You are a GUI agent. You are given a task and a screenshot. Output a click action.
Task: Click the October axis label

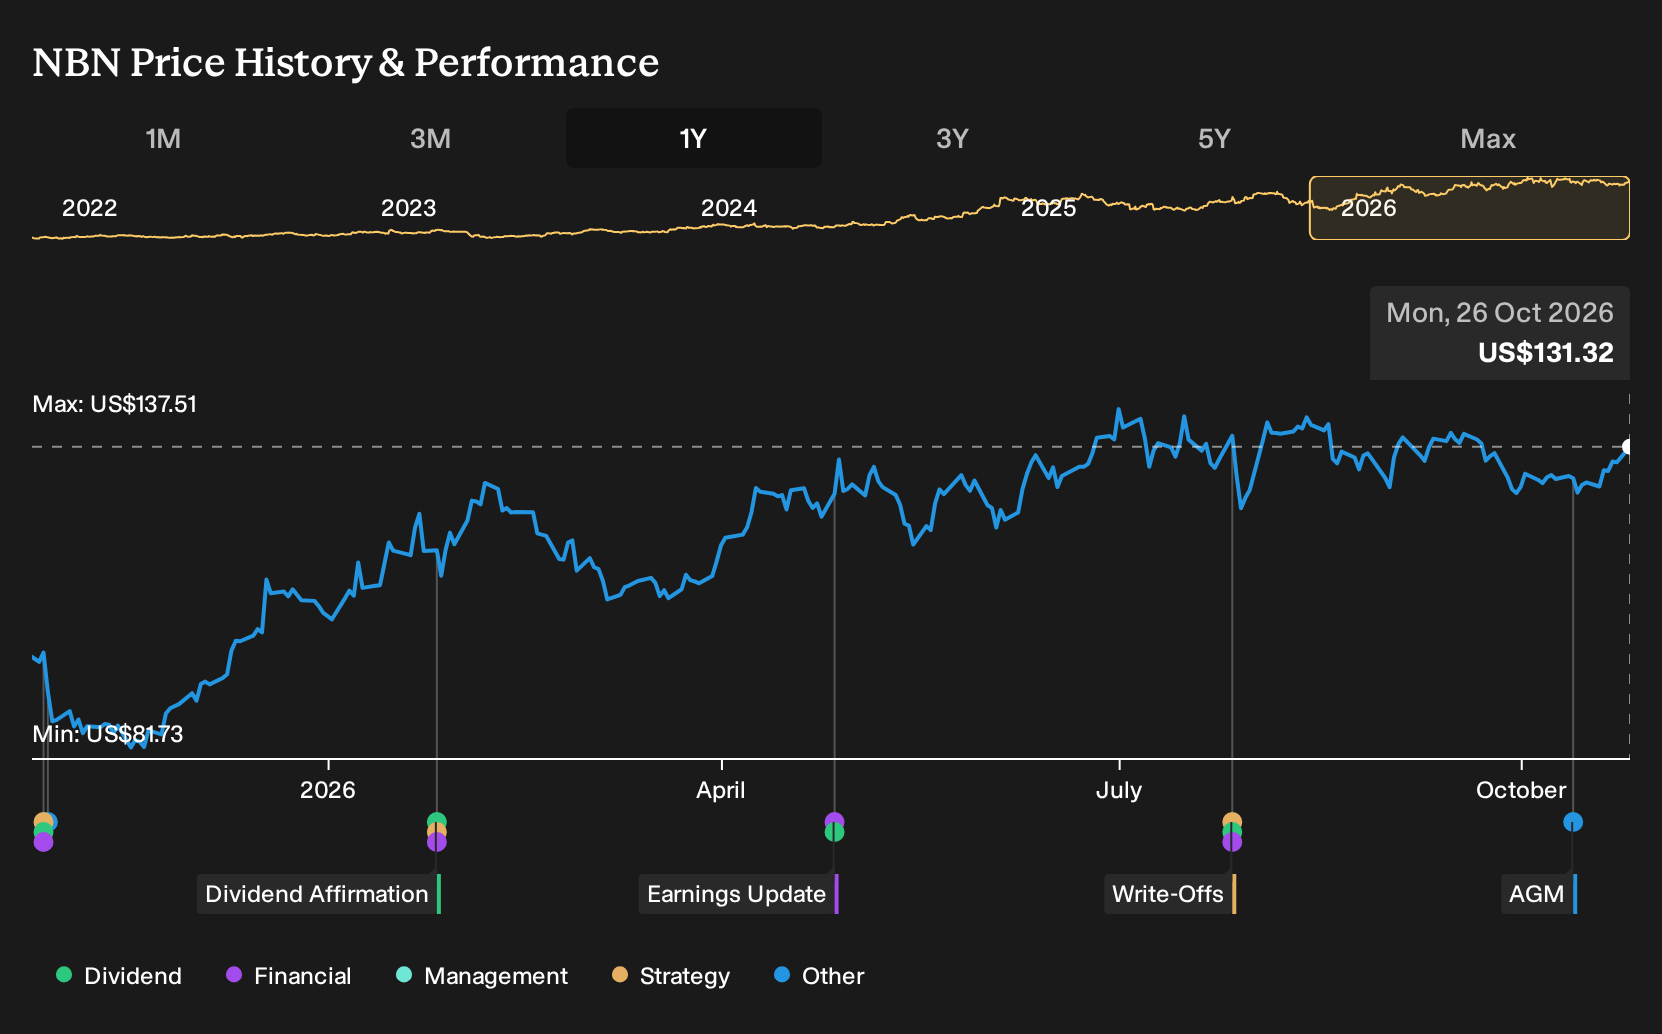click(x=1521, y=790)
